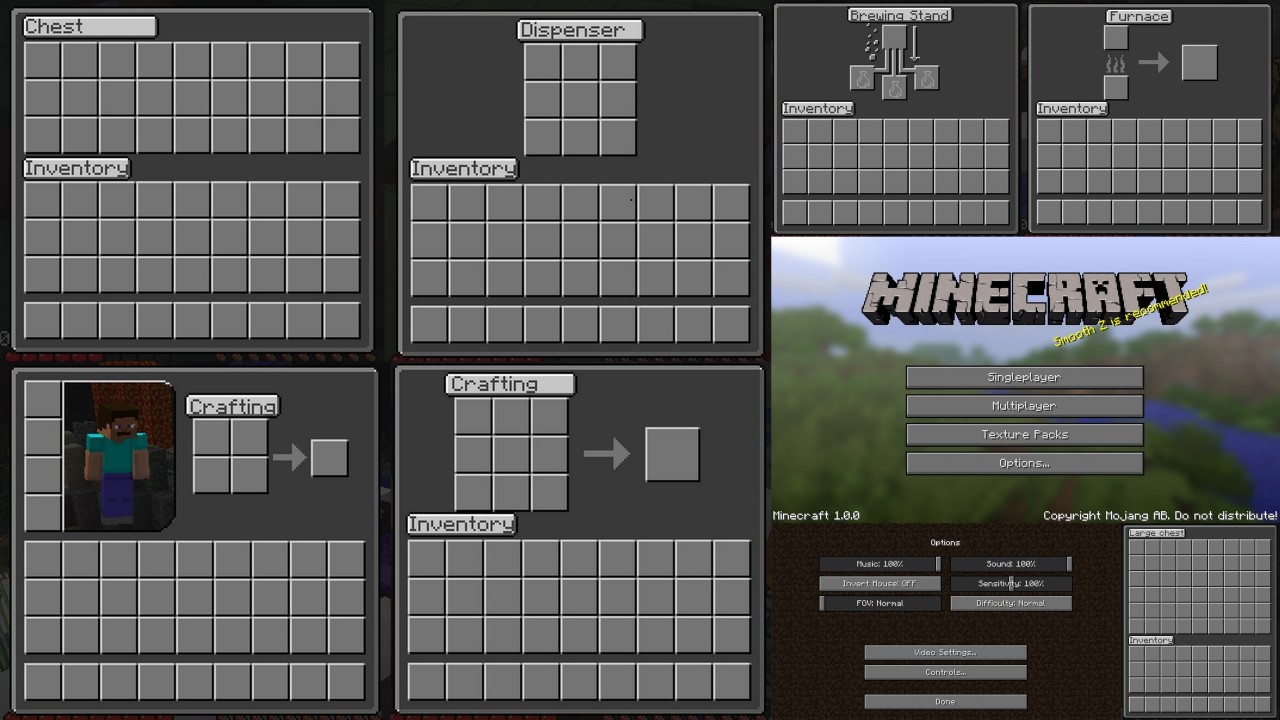Cycle the Difficulty: Normal setting

pyautogui.click(x=1012, y=603)
